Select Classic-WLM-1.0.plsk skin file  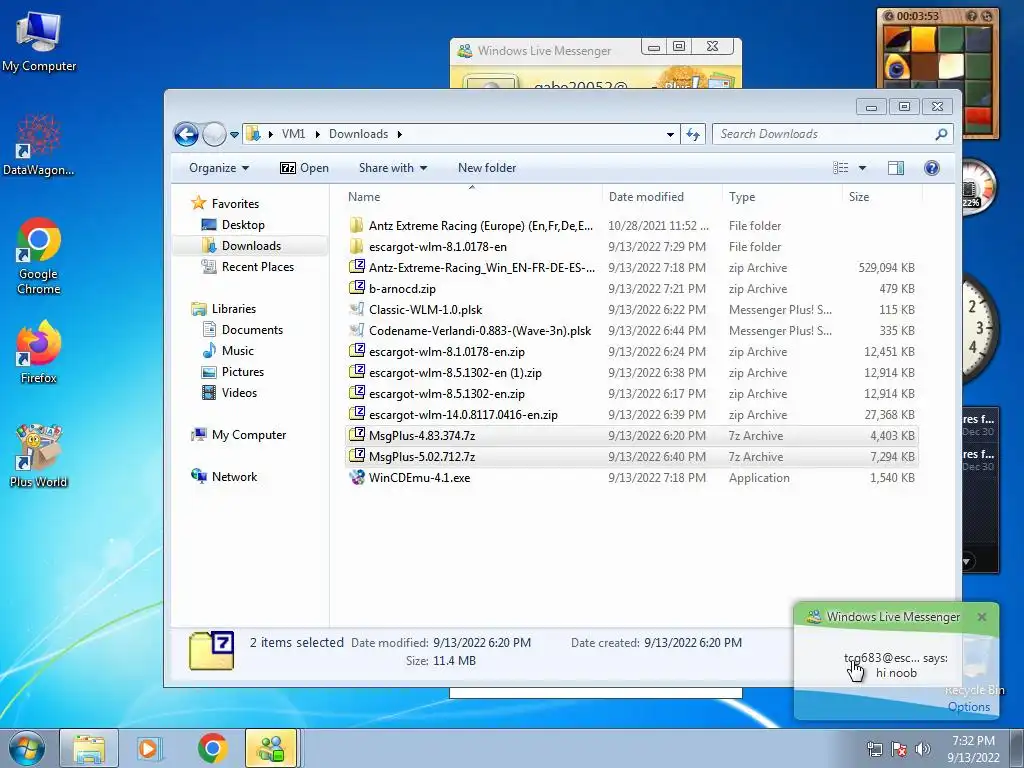[x=631, y=310]
